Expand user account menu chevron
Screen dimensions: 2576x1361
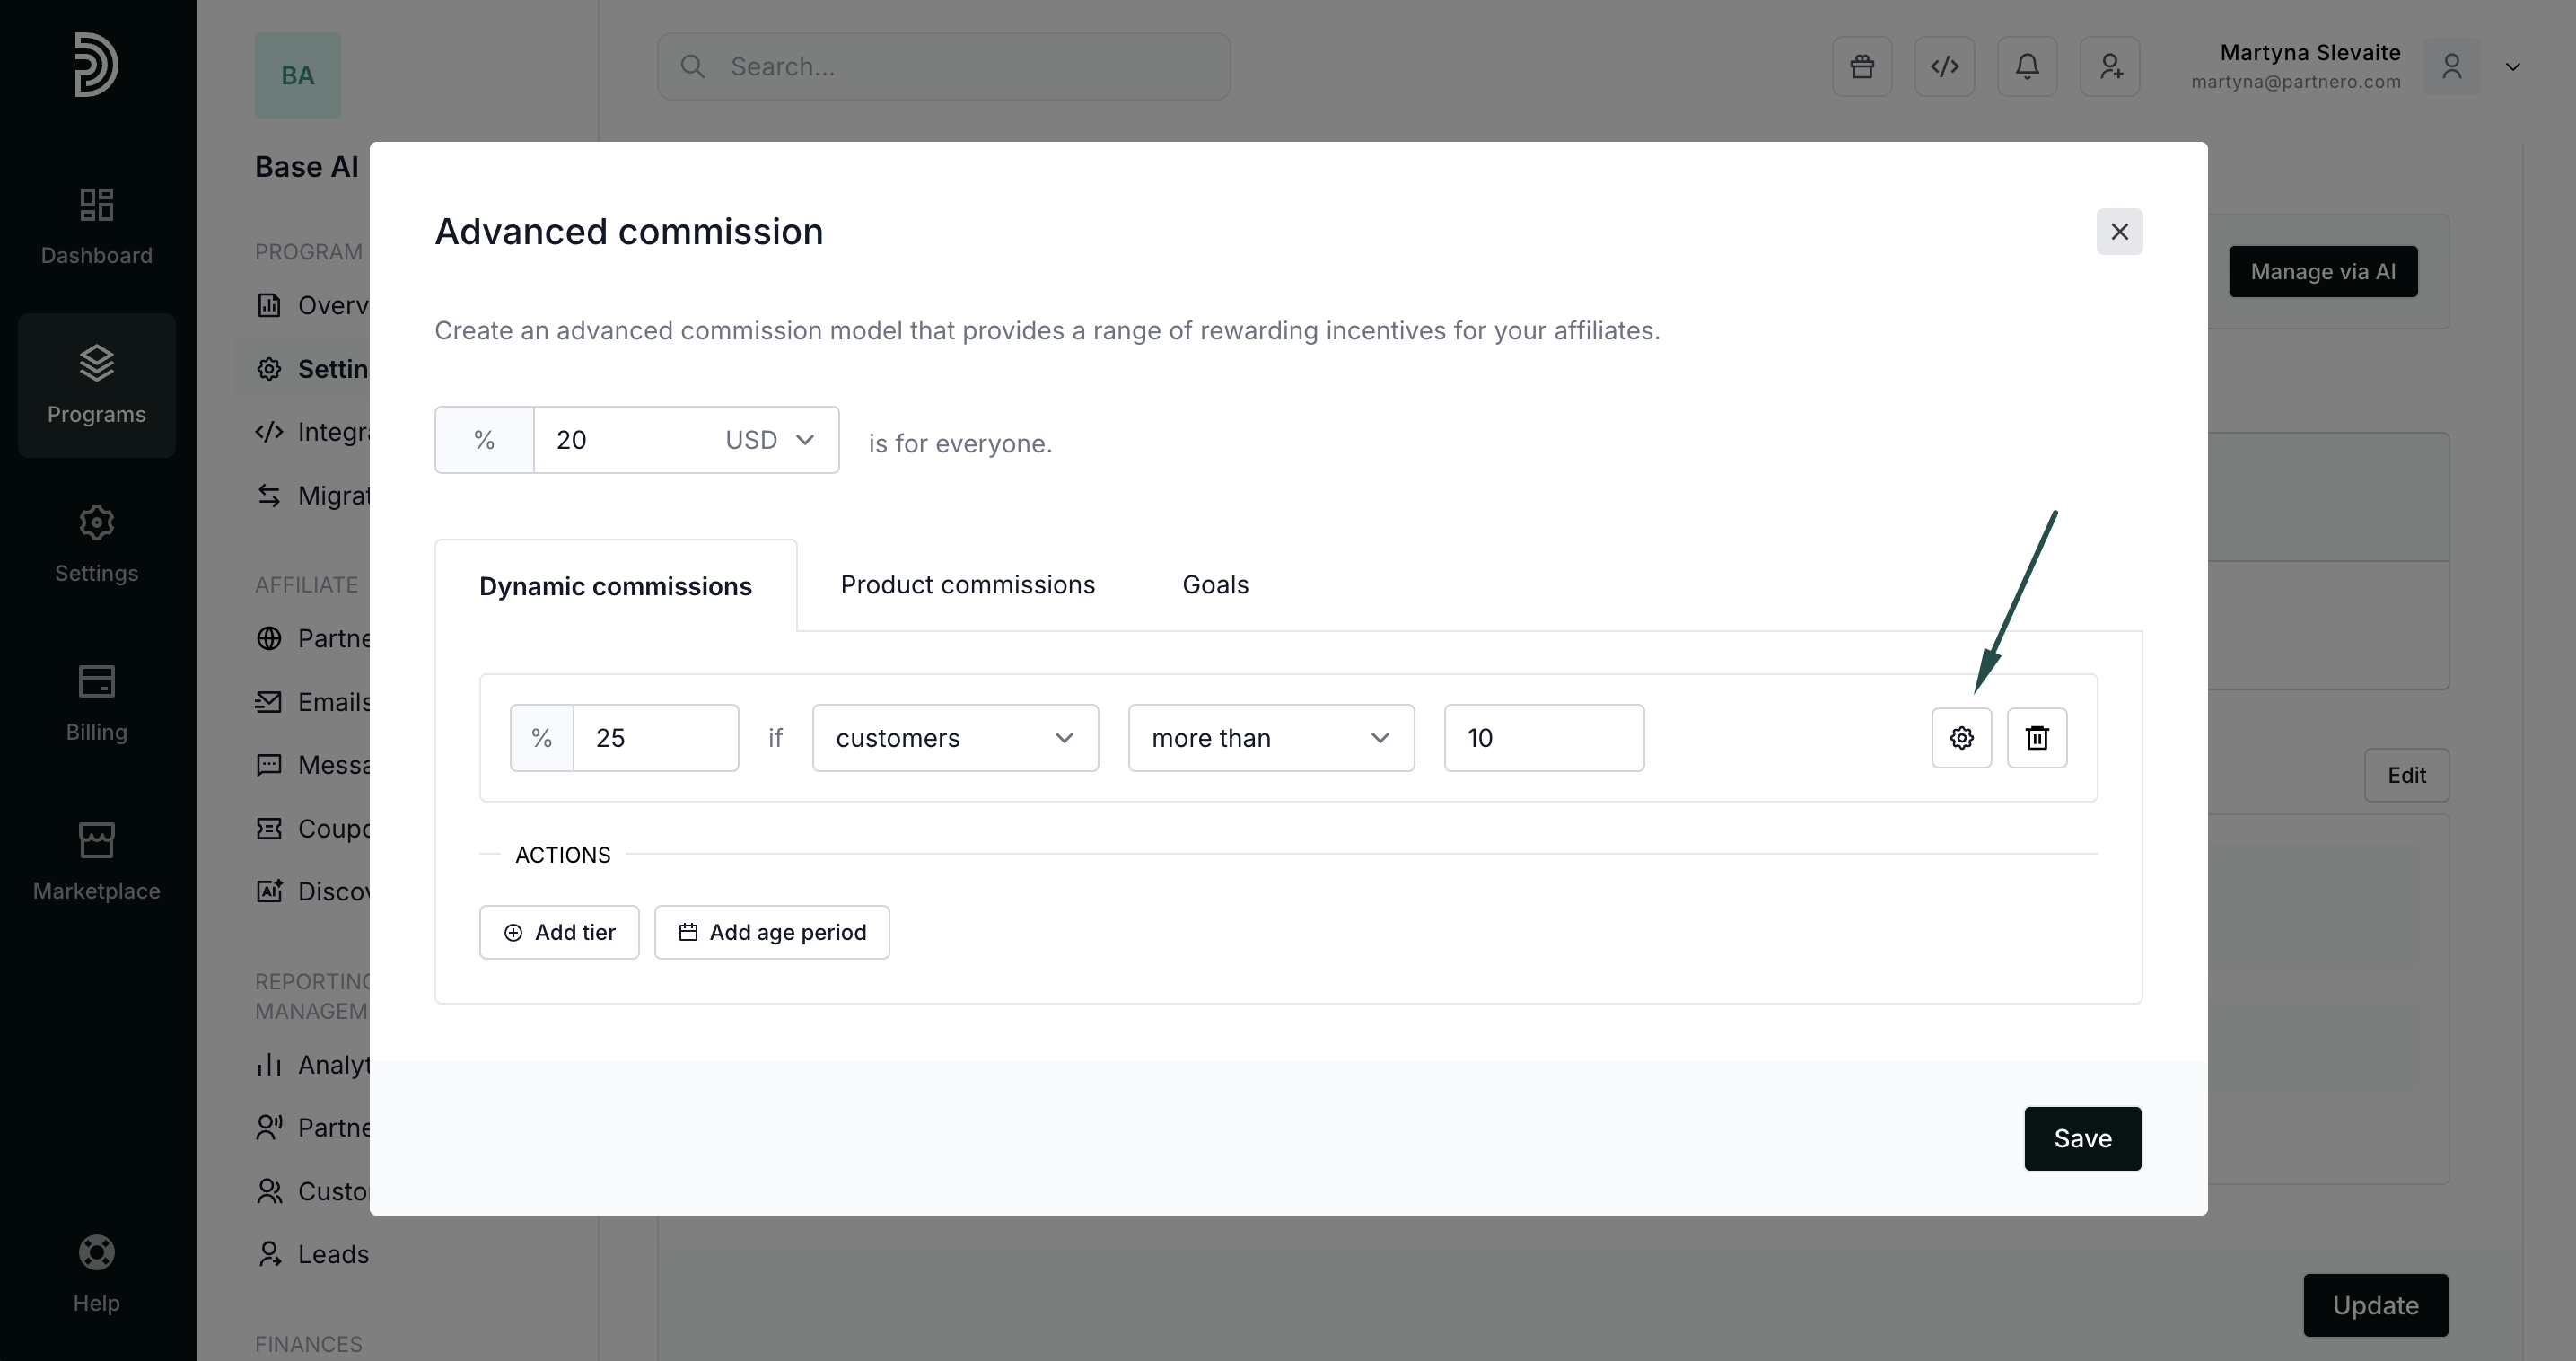click(2512, 67)
